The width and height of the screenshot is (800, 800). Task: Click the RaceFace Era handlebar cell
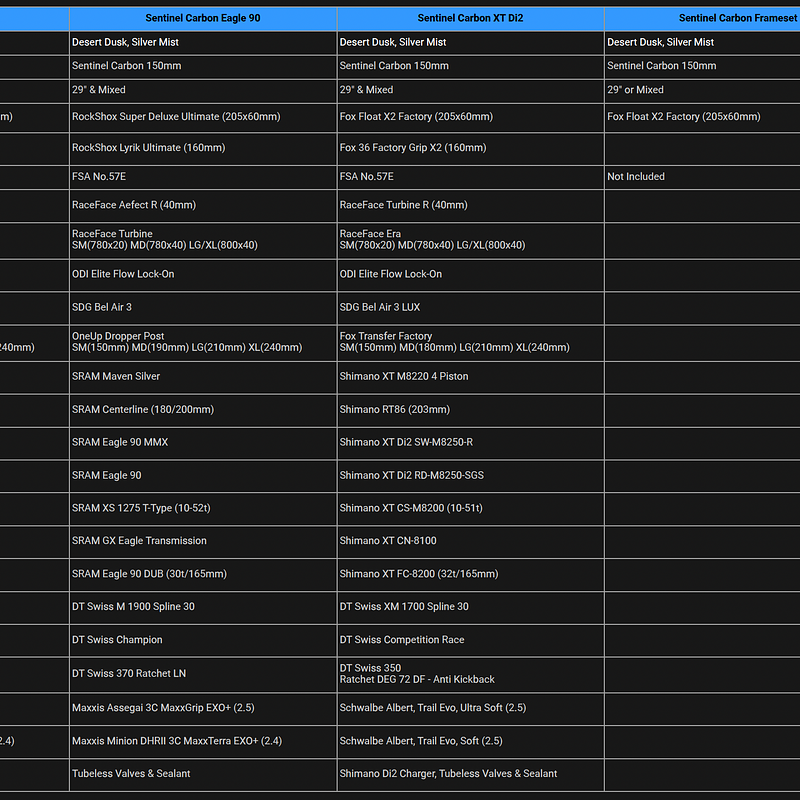(x=470, y=240)
